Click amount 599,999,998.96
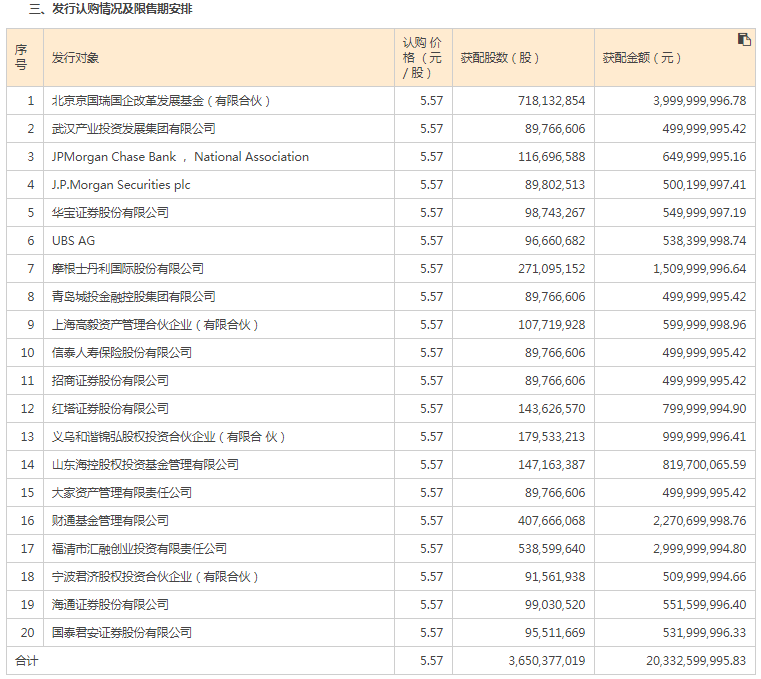Screen dimensions: 761x679 tap(704, 325)
